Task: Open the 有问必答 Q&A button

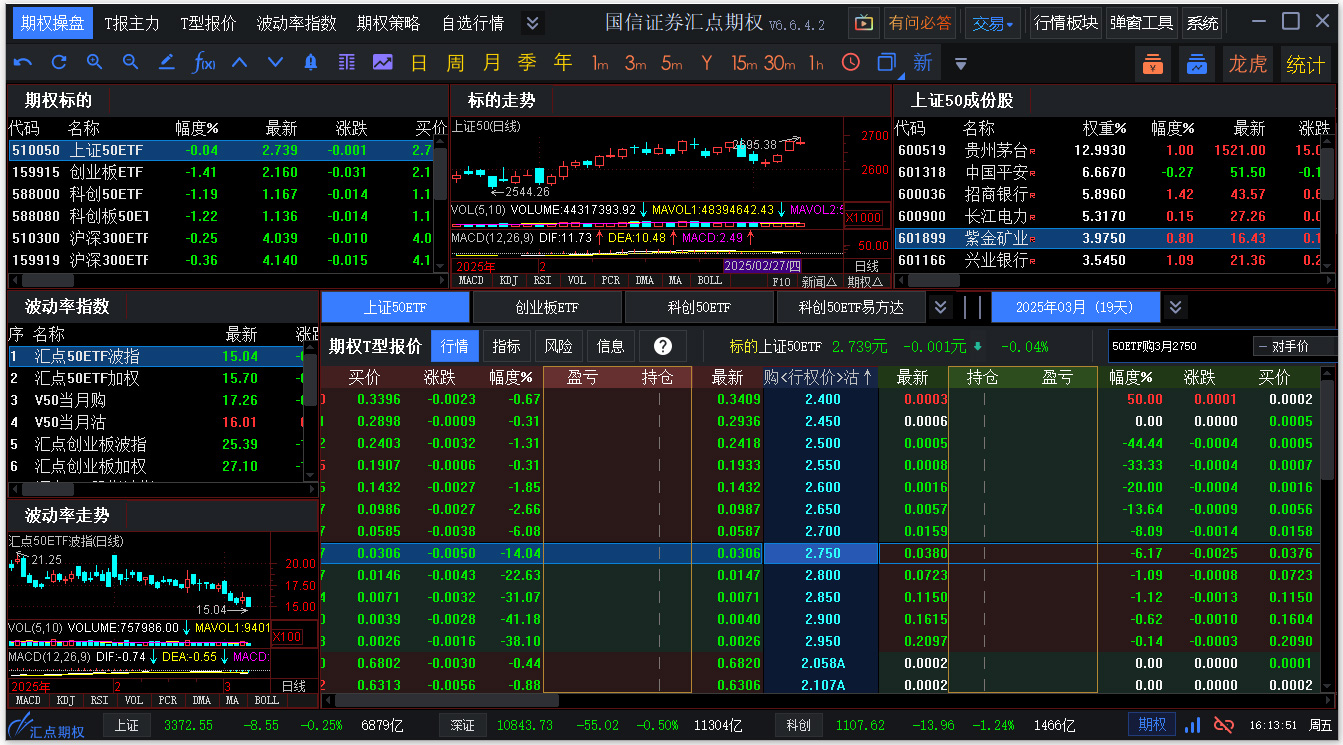Action: [x=920, y=23]
